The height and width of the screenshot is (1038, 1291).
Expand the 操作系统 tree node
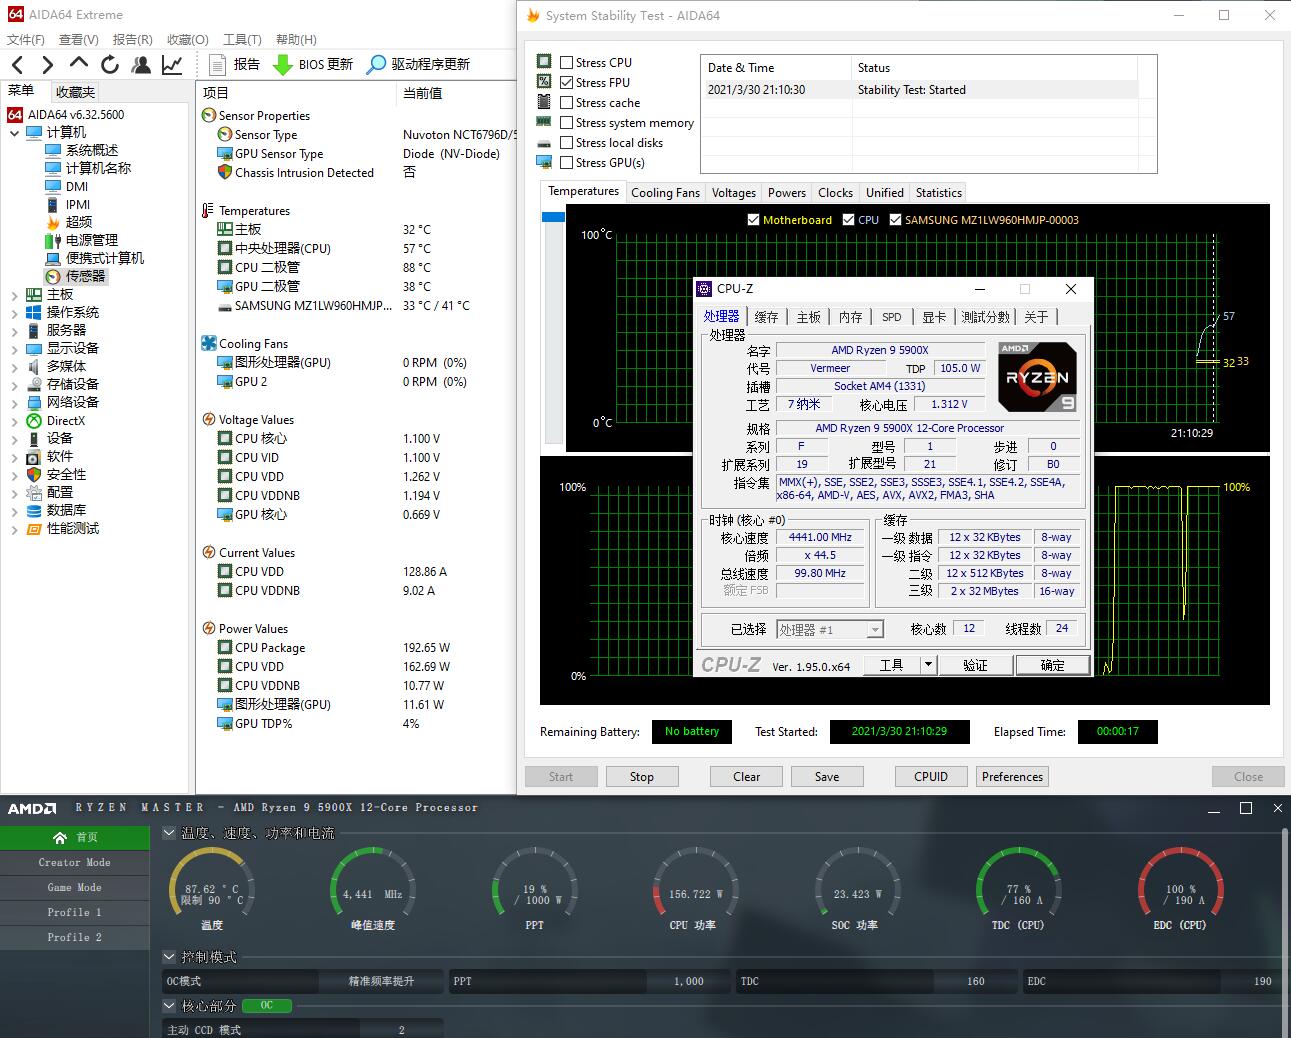(14, 313)
